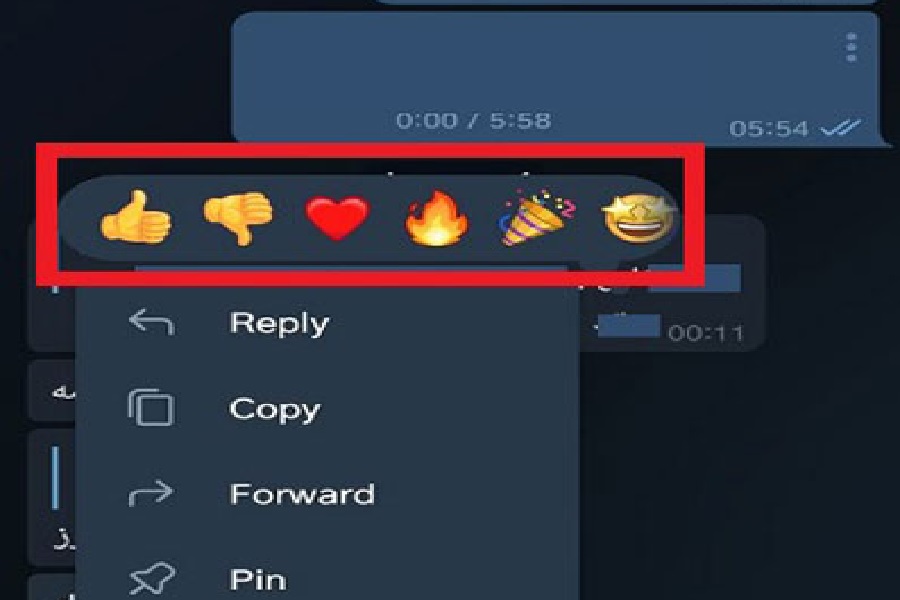The height and width of the screenshot is (600, 900).
Task: Add the fire emoji reaction
Action: coord(436,218)
